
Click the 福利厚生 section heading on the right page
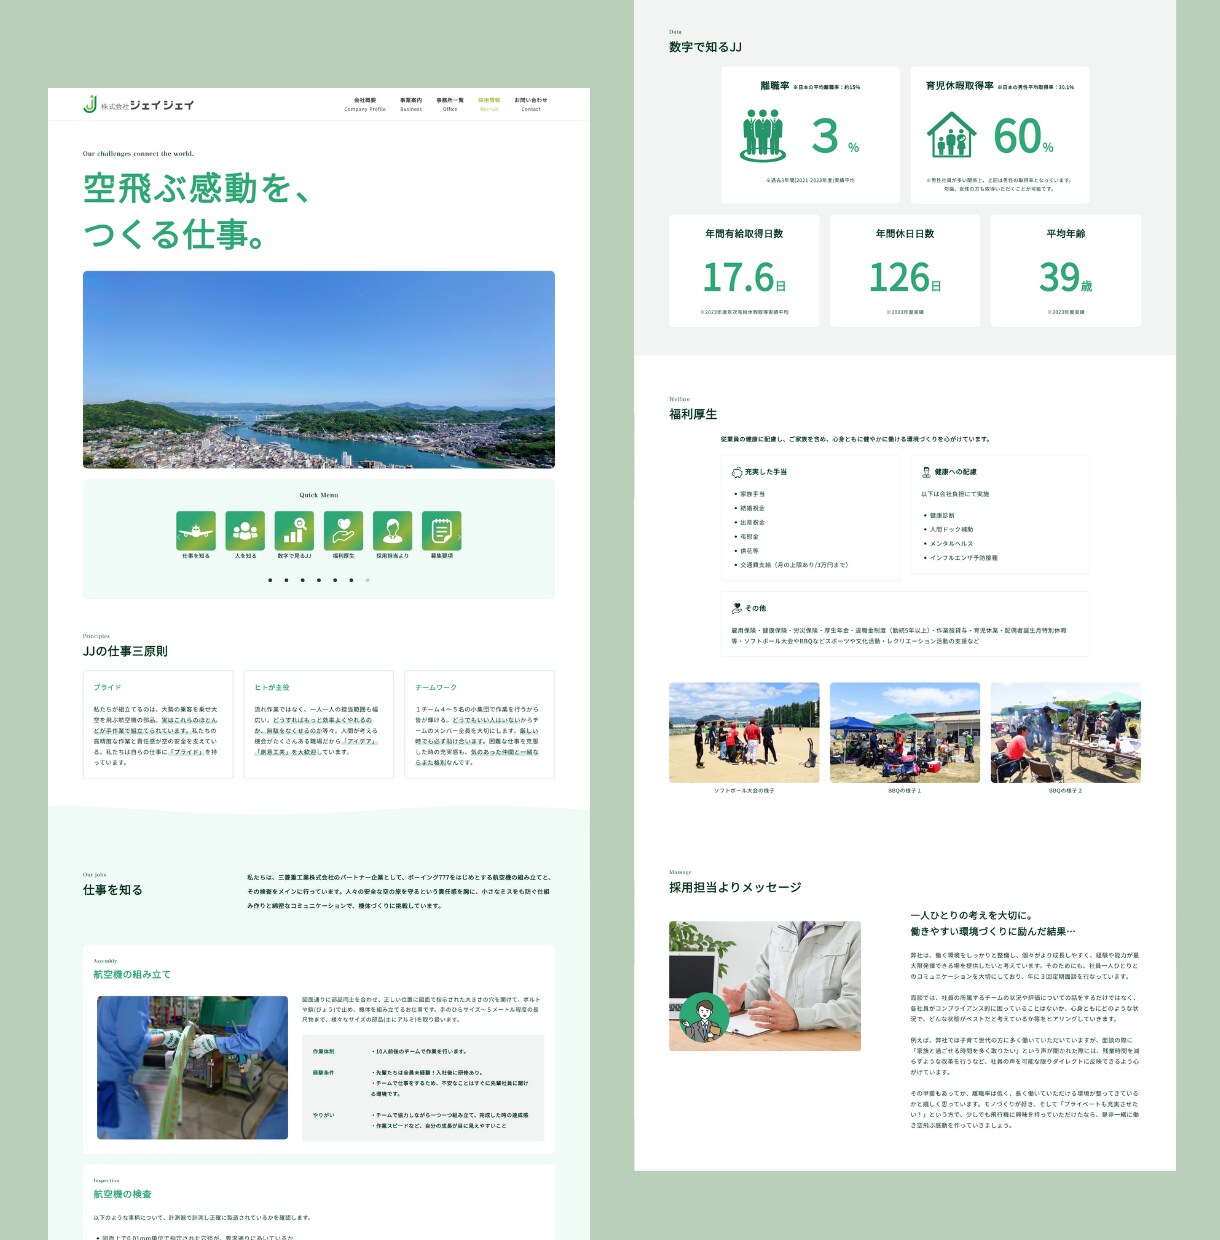pyautogui.click(x=693, y=414)
